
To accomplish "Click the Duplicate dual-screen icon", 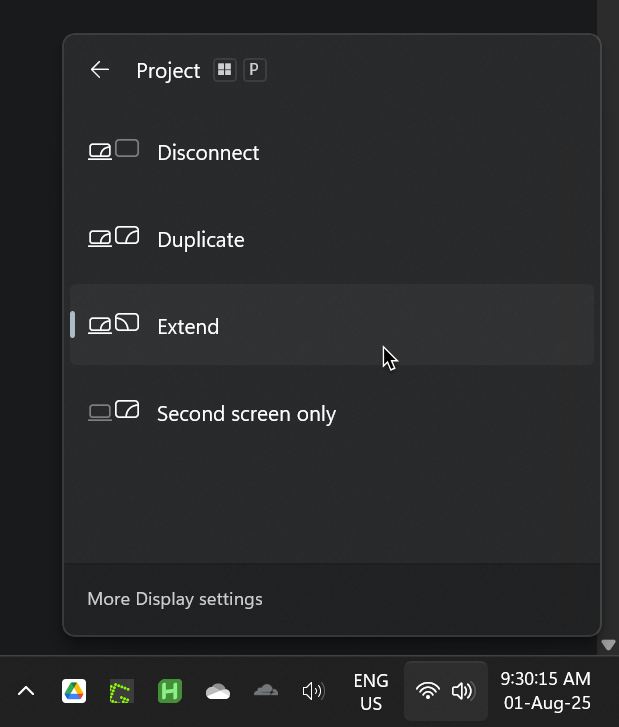I will pos(114,236).
